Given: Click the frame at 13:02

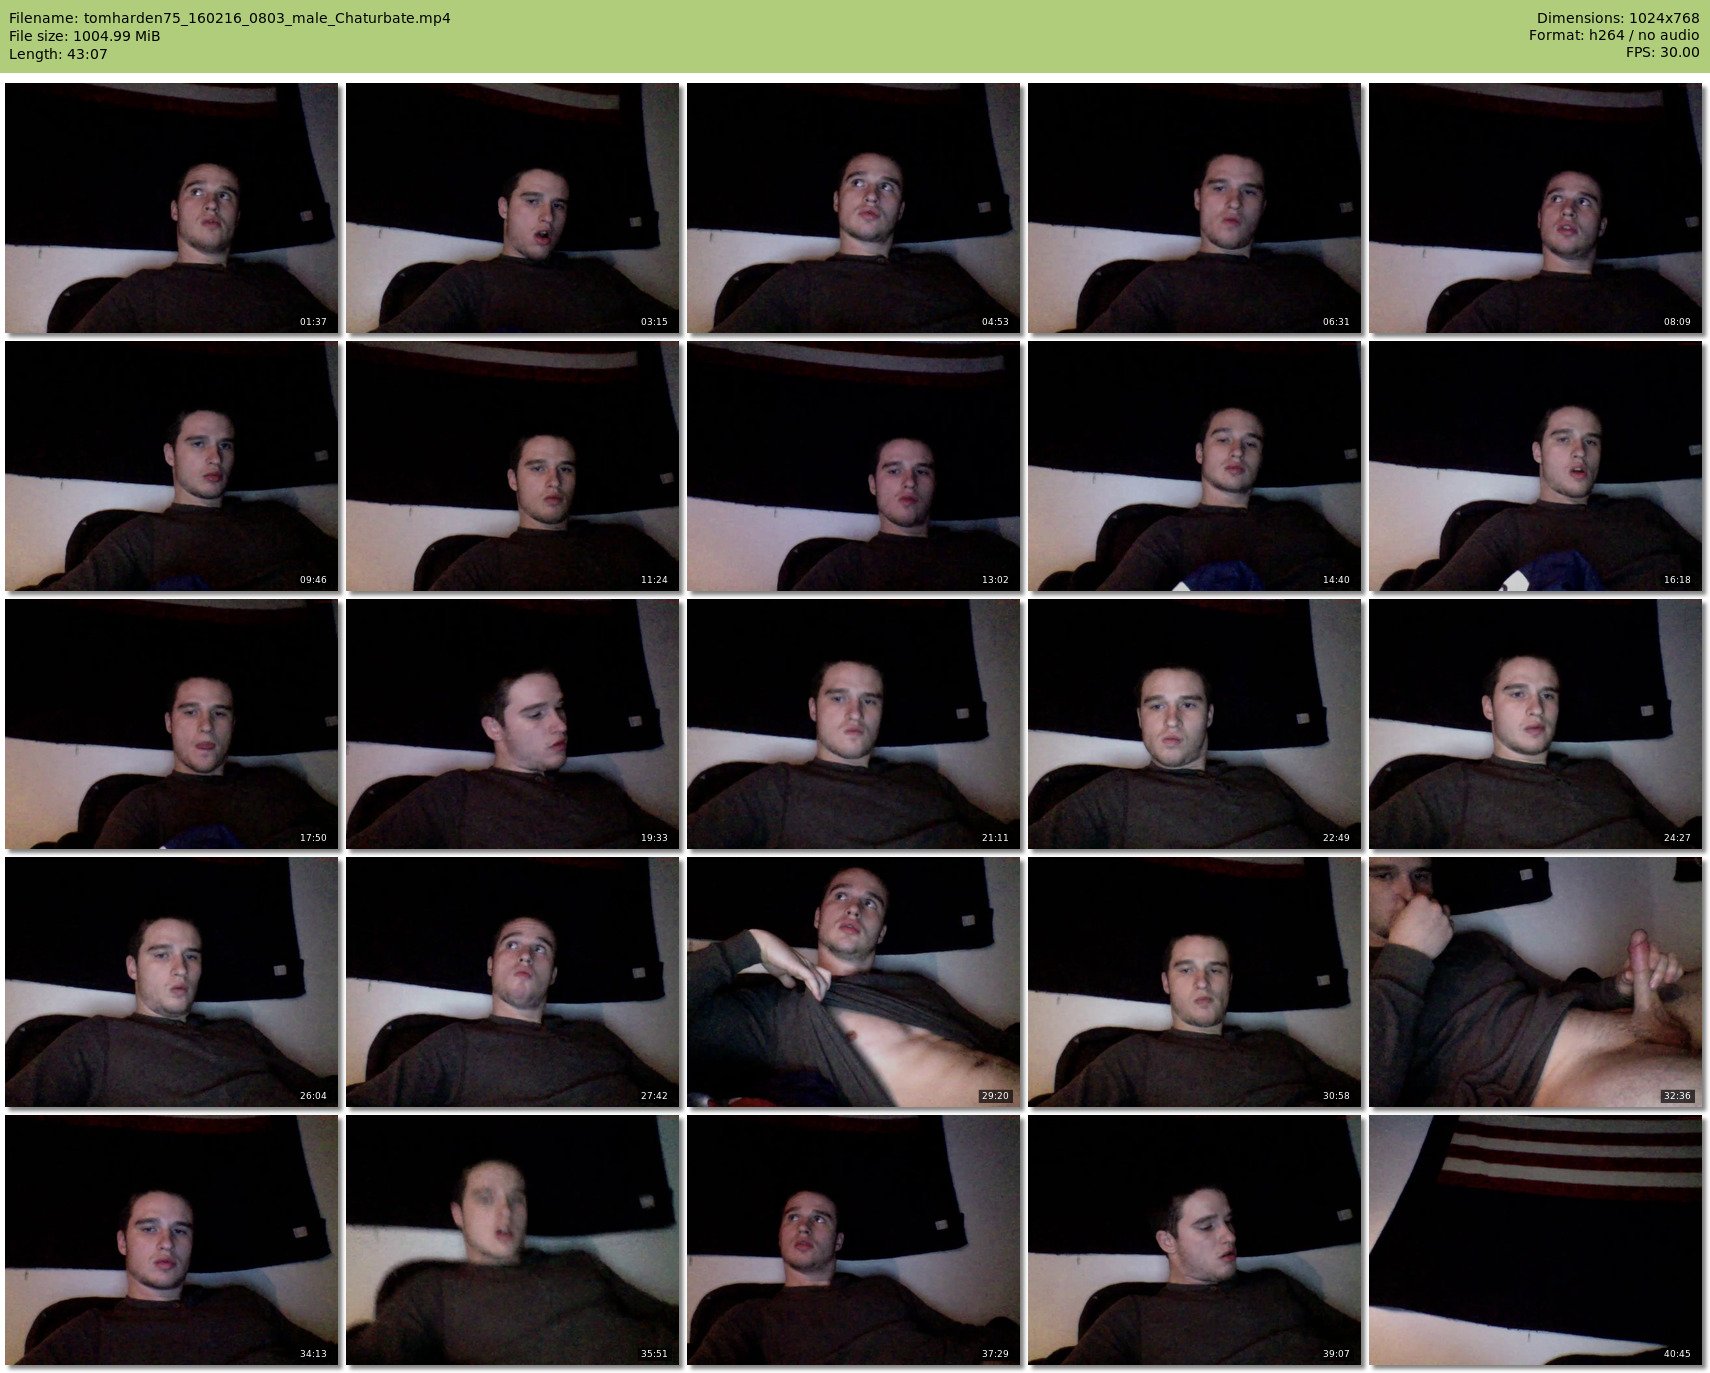Looking at the screenshot, I should point(854,466).
